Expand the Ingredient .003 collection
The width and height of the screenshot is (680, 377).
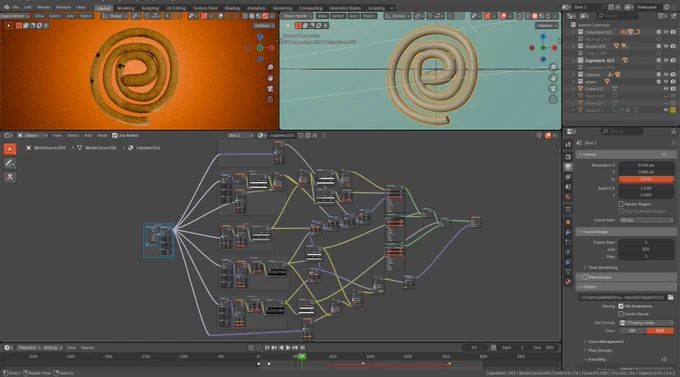click(574, 60)
